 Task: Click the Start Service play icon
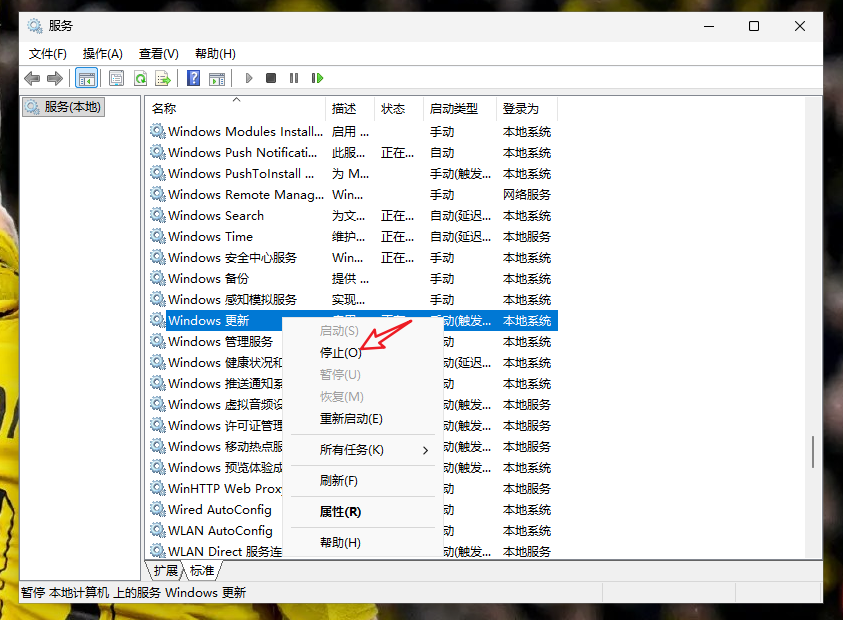(x=248, y=79)
